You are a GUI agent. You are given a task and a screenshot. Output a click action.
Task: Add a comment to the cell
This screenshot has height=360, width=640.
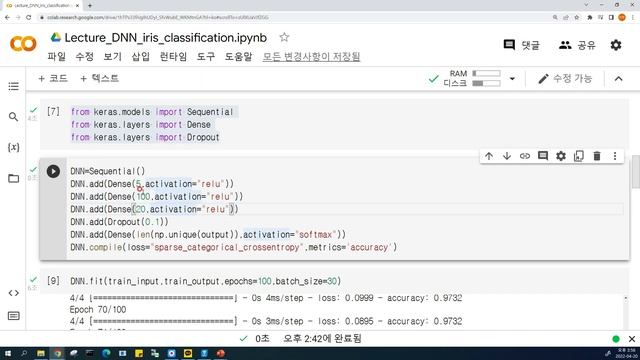543,156
